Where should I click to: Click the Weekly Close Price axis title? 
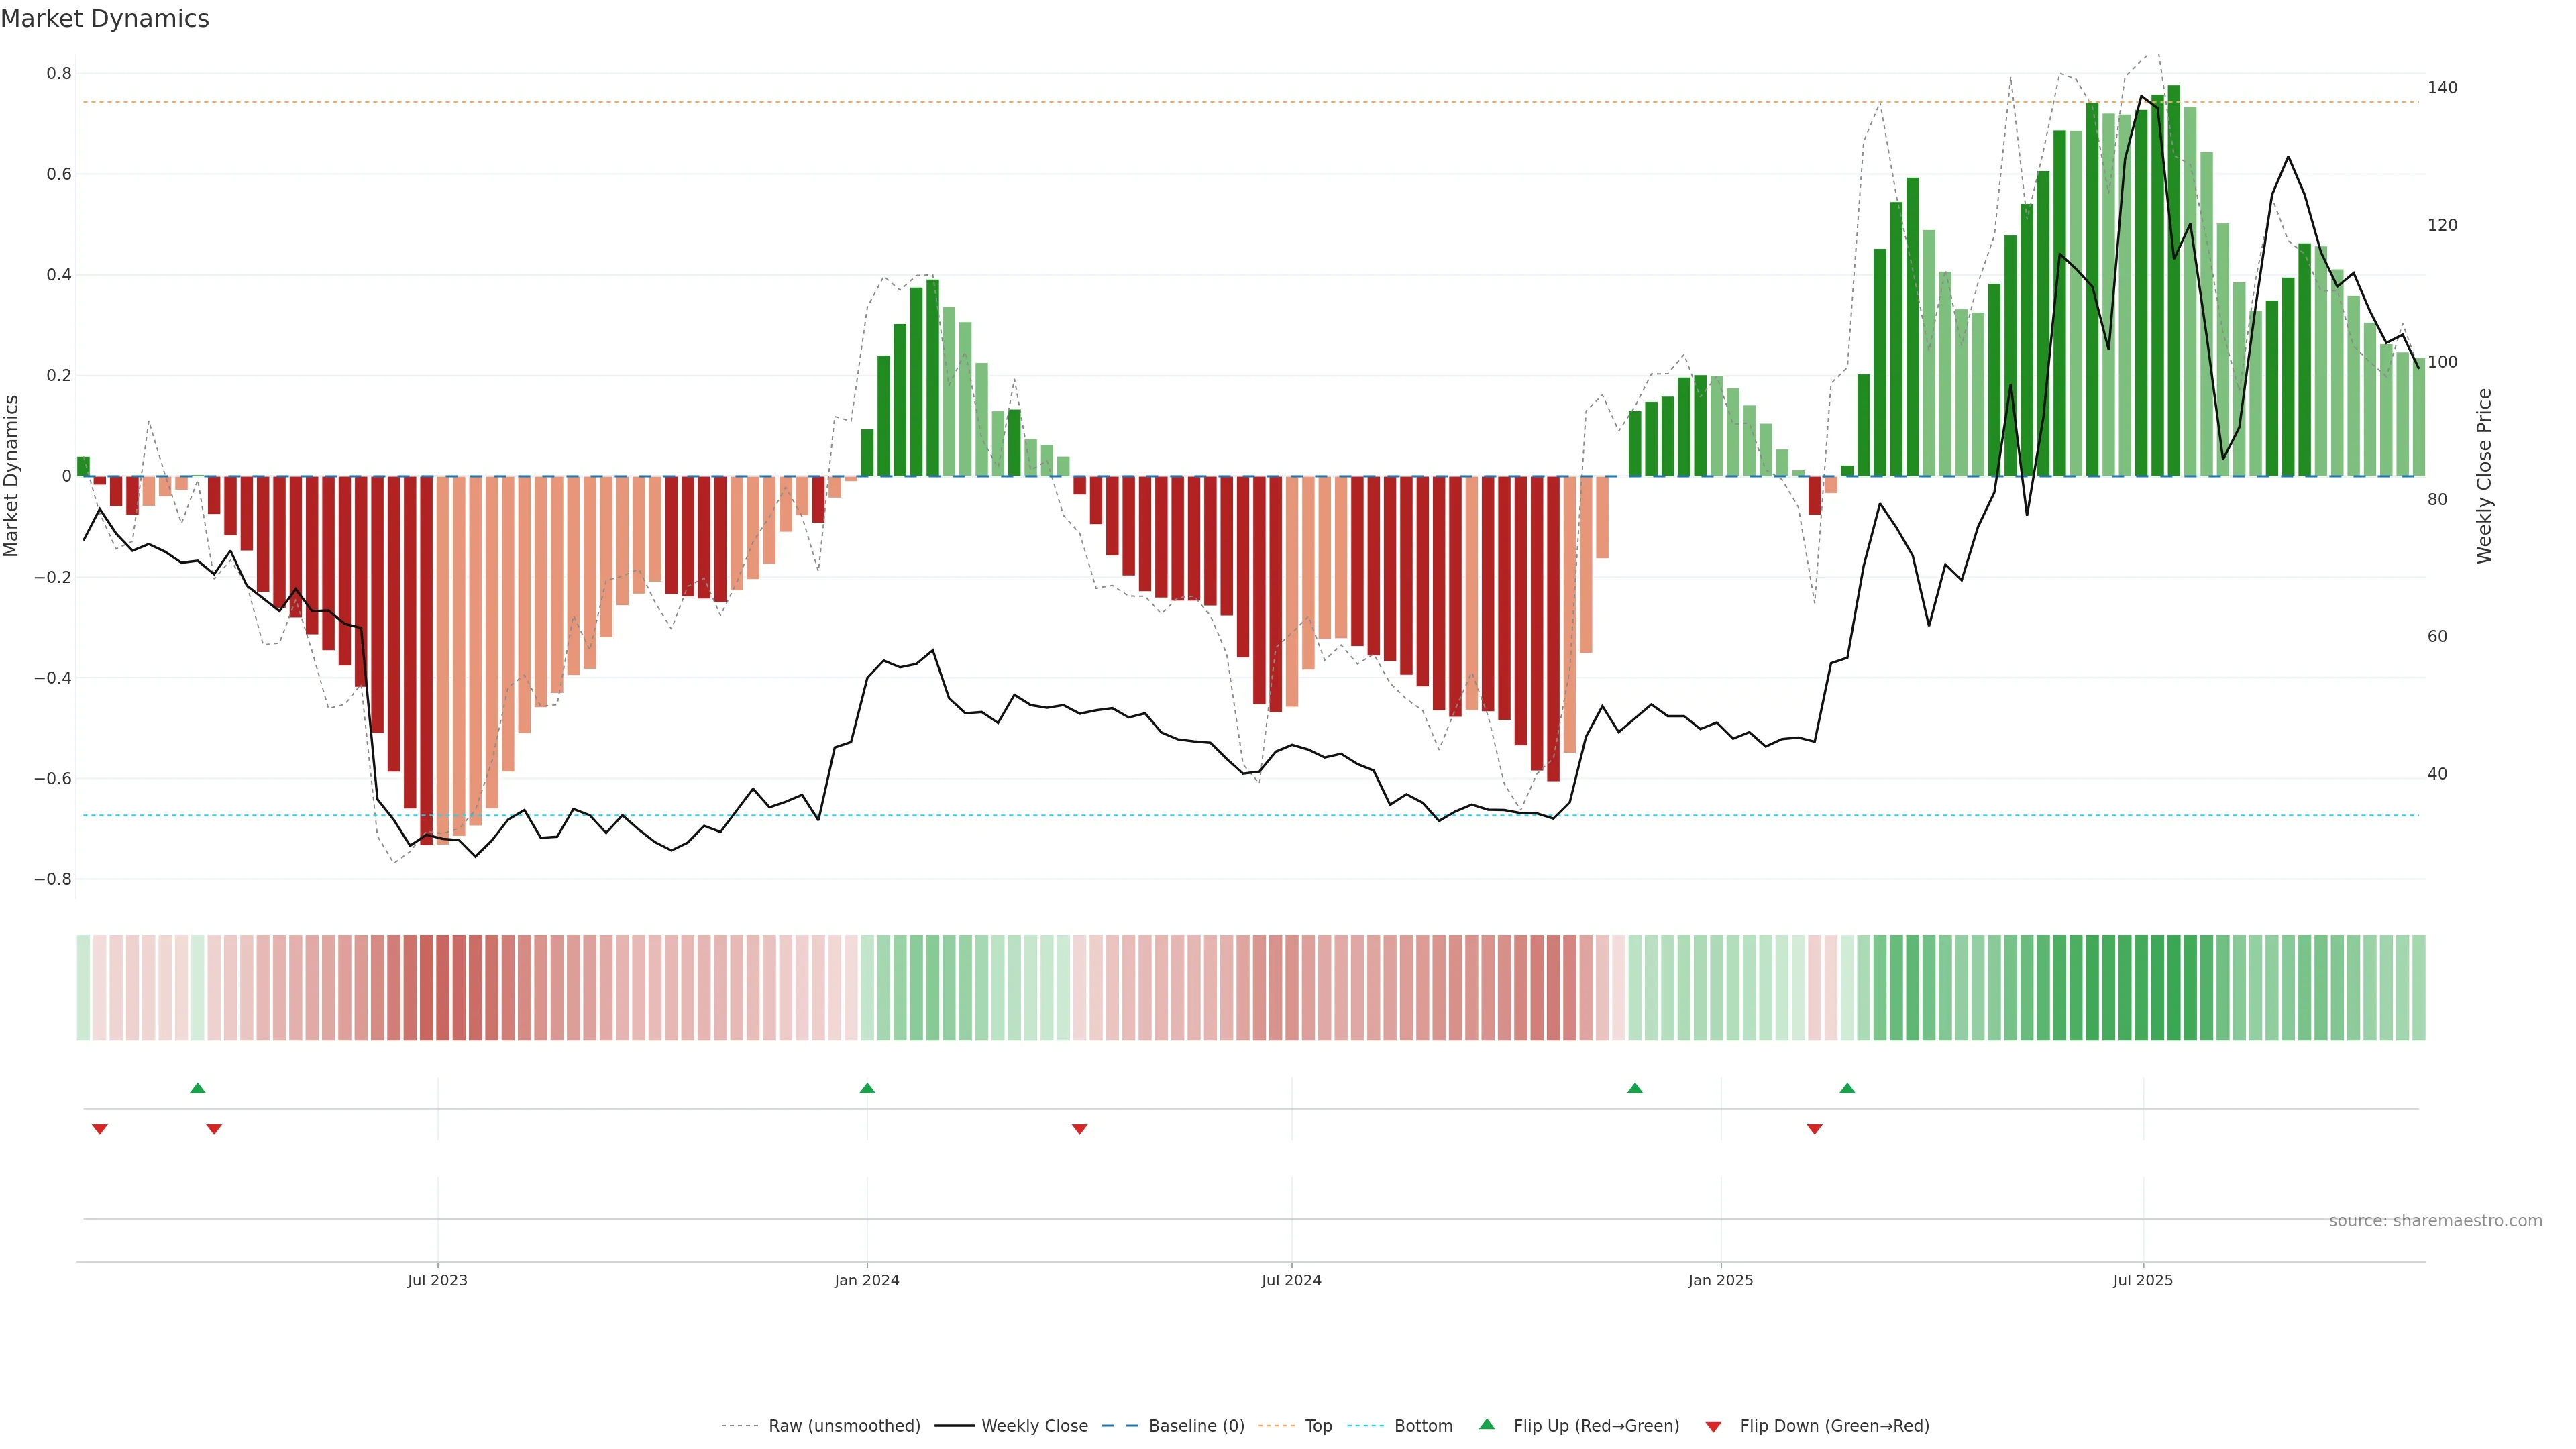pyautogui.click(x=2484, y=476)
